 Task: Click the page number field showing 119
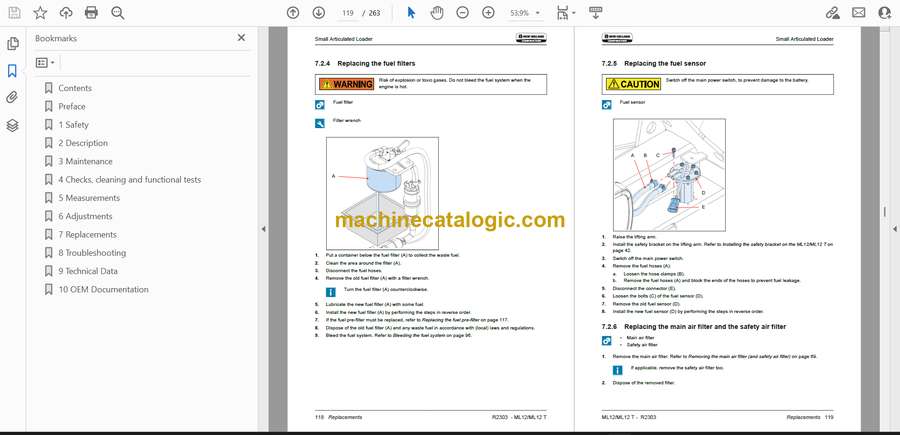point(347,13)
